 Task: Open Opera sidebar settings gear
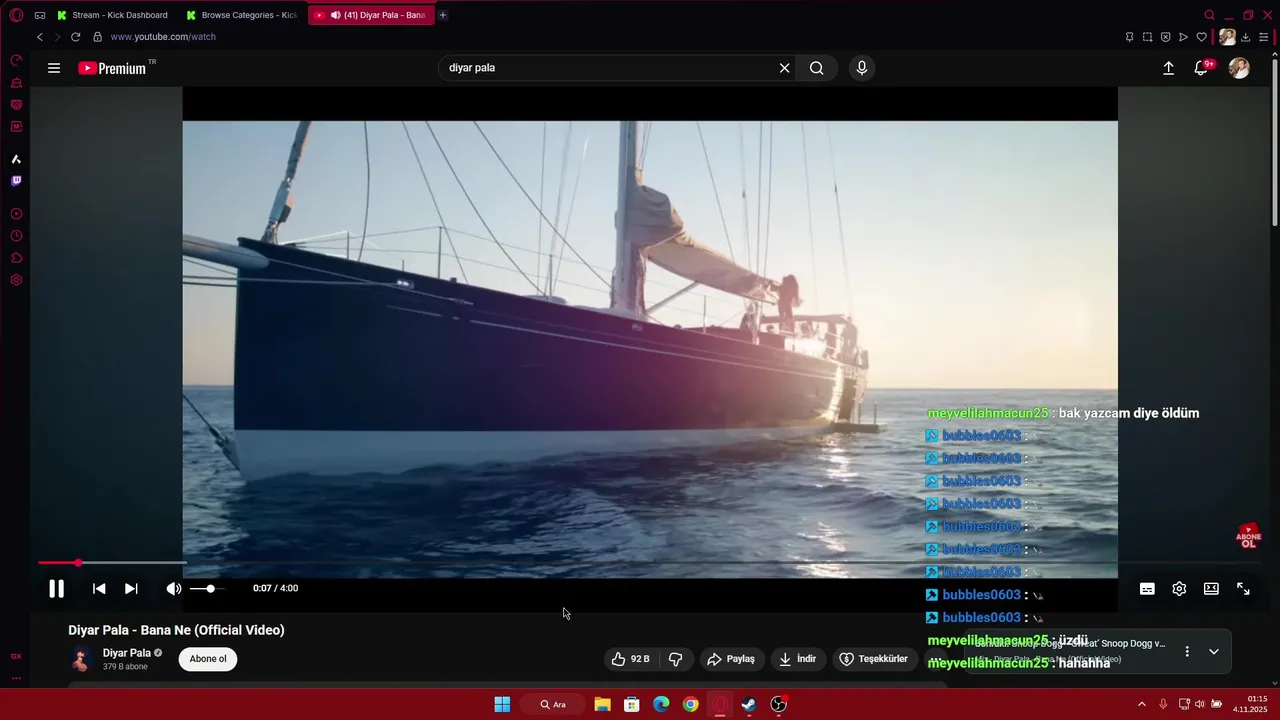click(16, 280)
